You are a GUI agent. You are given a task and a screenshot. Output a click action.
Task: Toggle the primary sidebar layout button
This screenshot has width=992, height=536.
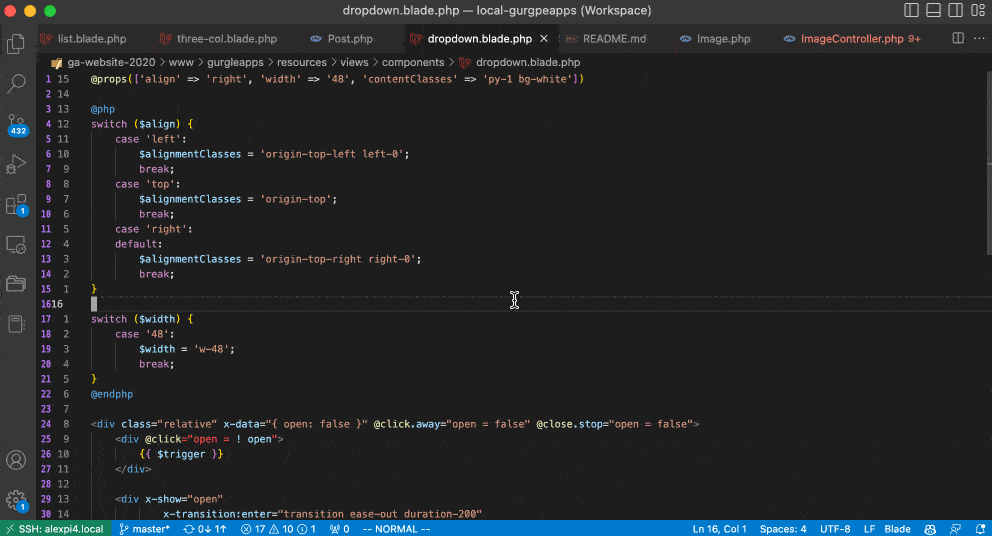click(x=911, y=11)
